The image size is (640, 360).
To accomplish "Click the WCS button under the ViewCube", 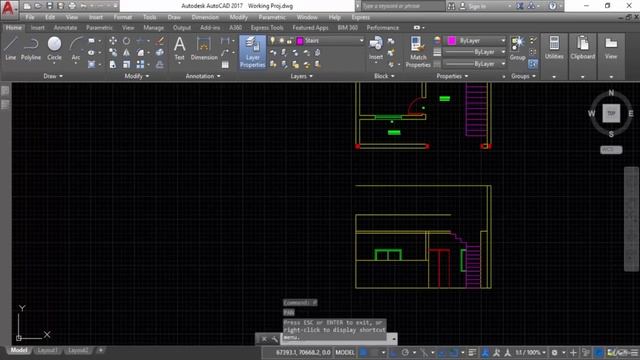I will click(x=611, y=149).
